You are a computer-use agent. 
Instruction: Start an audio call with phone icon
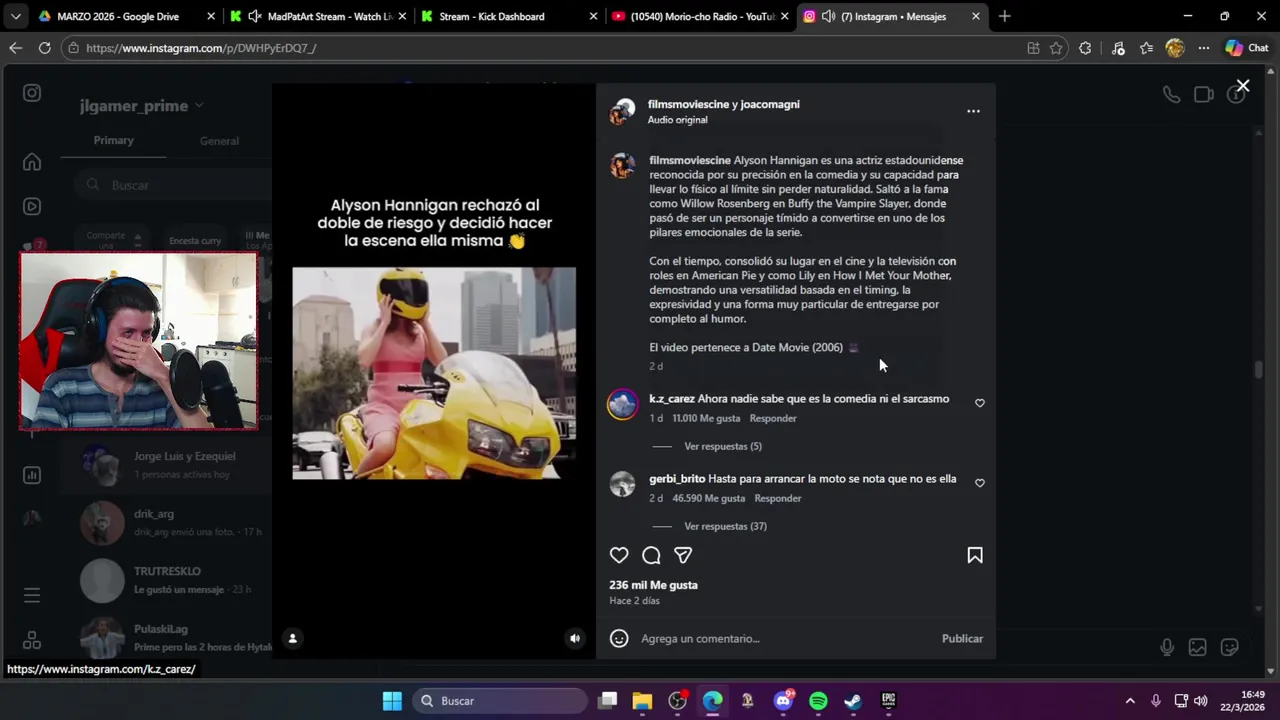1171,94
